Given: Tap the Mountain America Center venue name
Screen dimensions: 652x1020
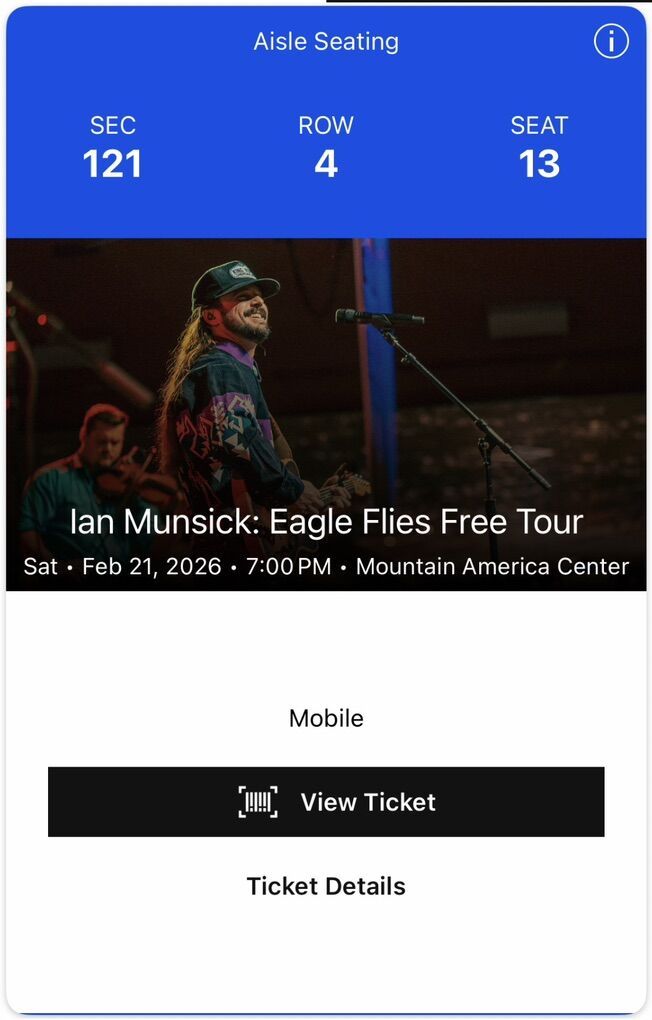Looking at the screenshot, I should click(x=492, y=567).
